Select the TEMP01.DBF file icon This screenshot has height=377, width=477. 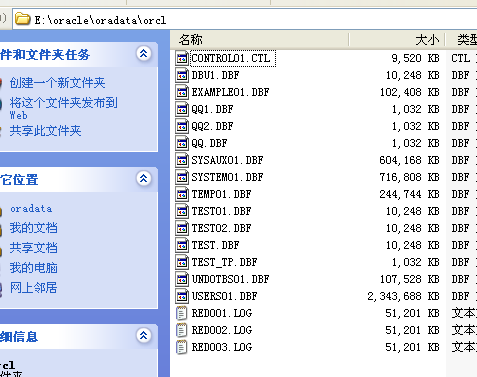[182, 194]
